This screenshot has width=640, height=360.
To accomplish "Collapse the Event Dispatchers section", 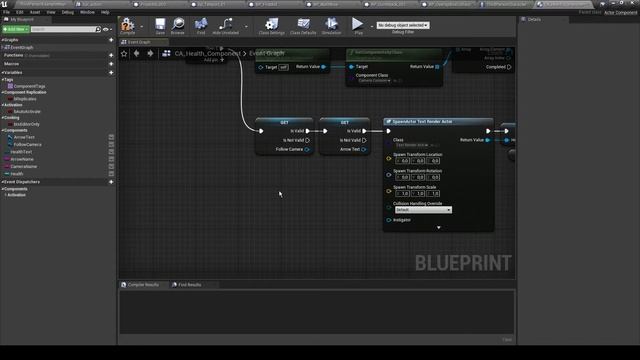I will [x=2, y=182].
